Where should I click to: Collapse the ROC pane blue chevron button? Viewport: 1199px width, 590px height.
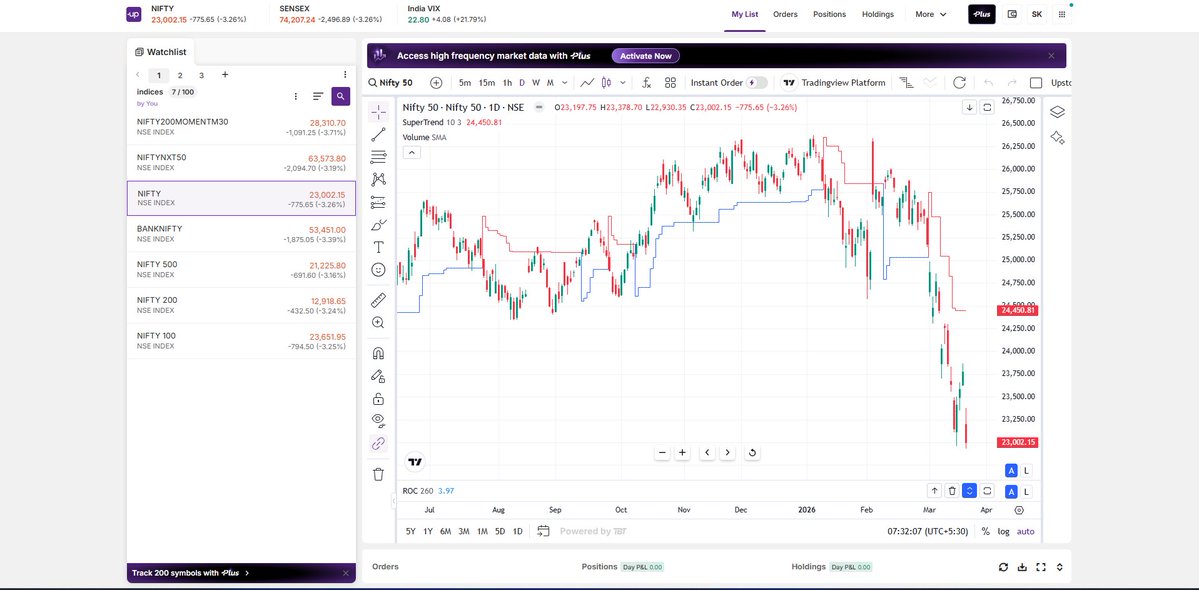[970, 491]
